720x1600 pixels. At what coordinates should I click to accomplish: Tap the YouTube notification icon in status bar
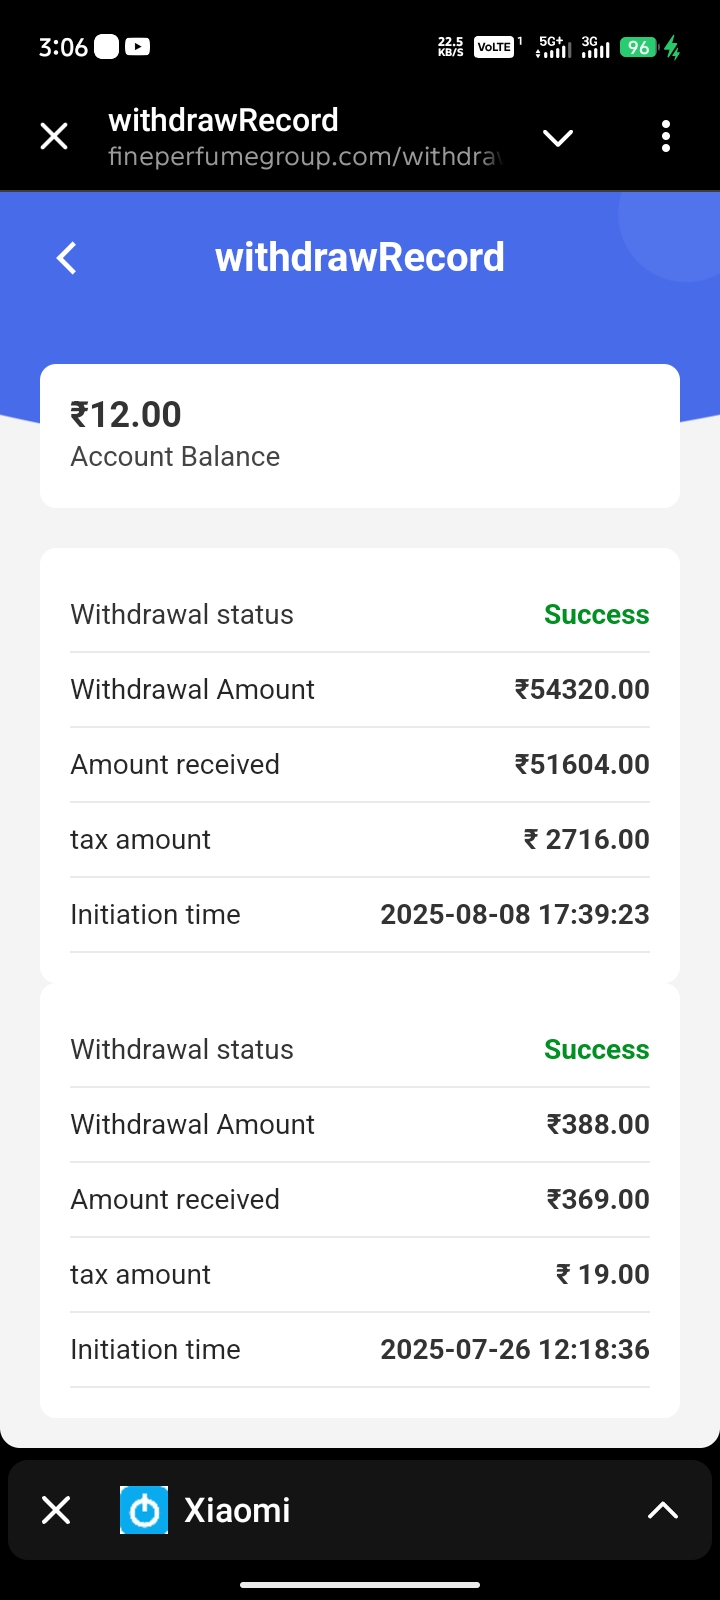pos(138,47)
